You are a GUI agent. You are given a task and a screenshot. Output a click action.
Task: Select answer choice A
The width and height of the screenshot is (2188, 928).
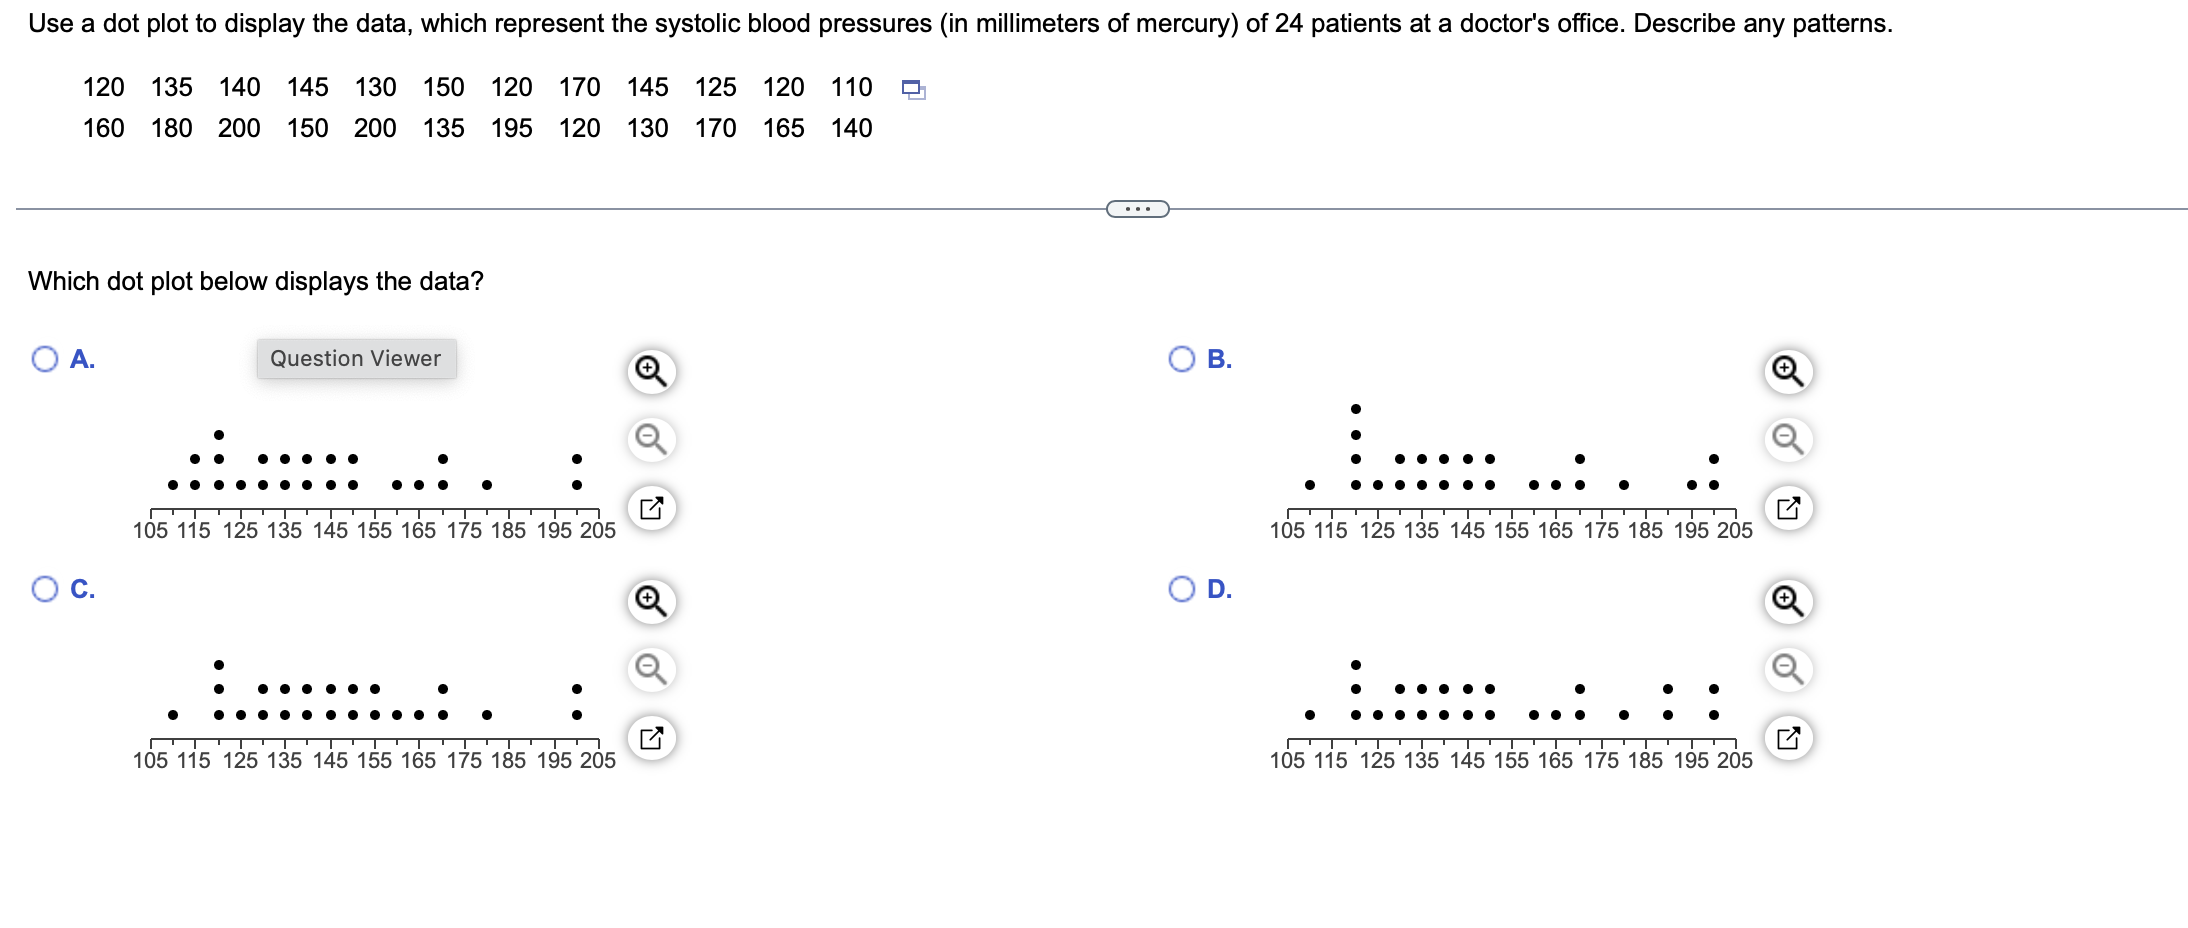[44, 357]
